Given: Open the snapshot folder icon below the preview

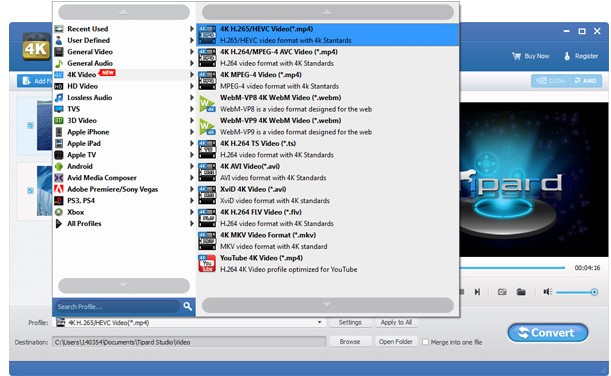Looking at the screenshot, I should (521, 292).
